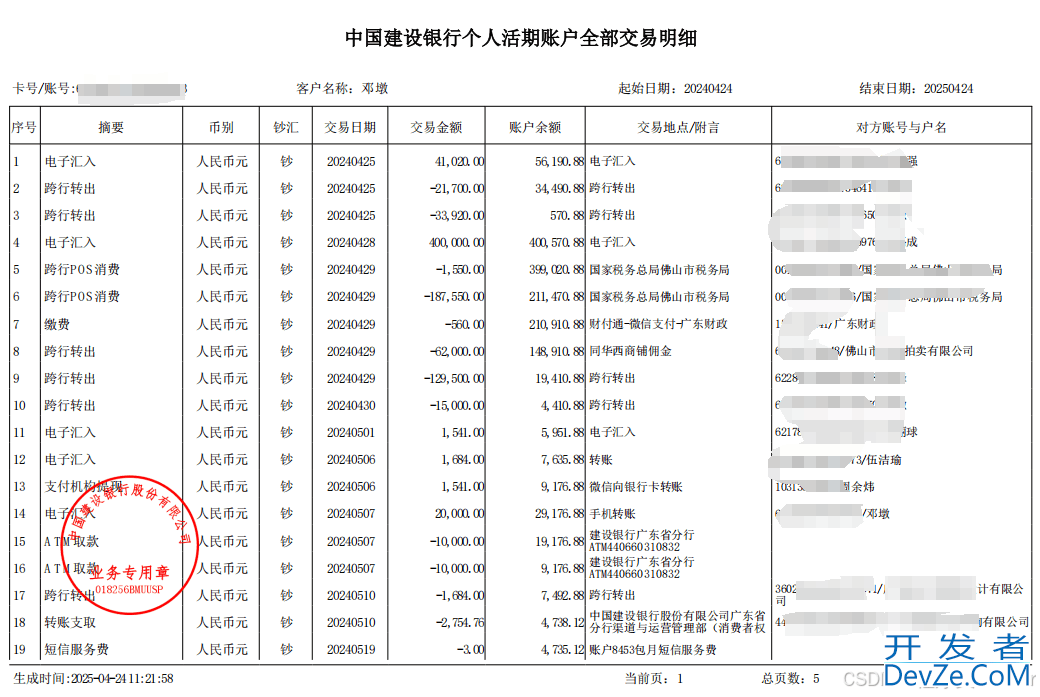Click summary 缴费 in row 7

(x=57, y=325)
